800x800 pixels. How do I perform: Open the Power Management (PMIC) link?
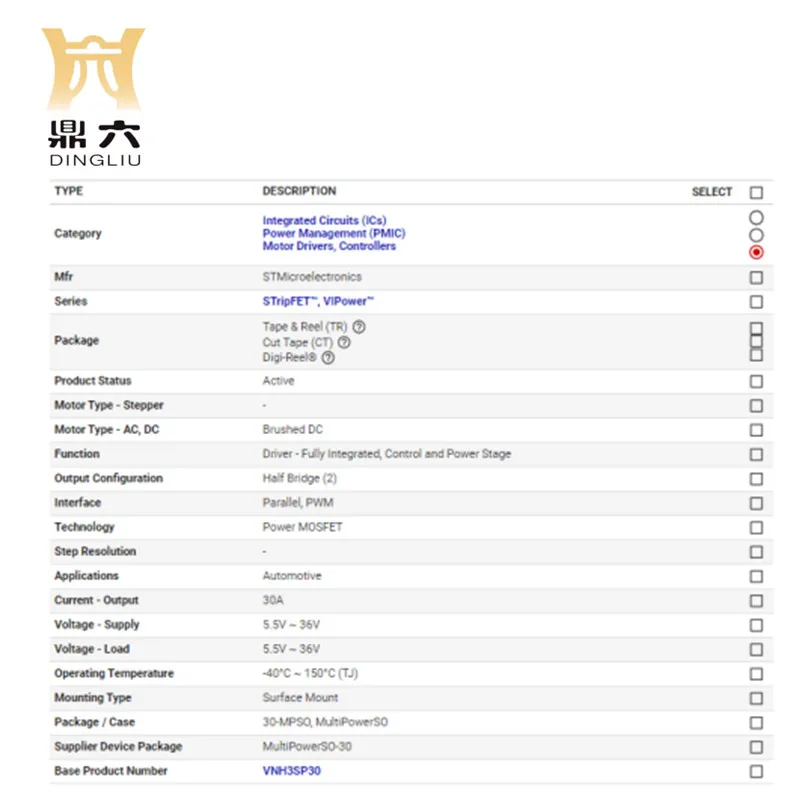click(x=334, y=233)
